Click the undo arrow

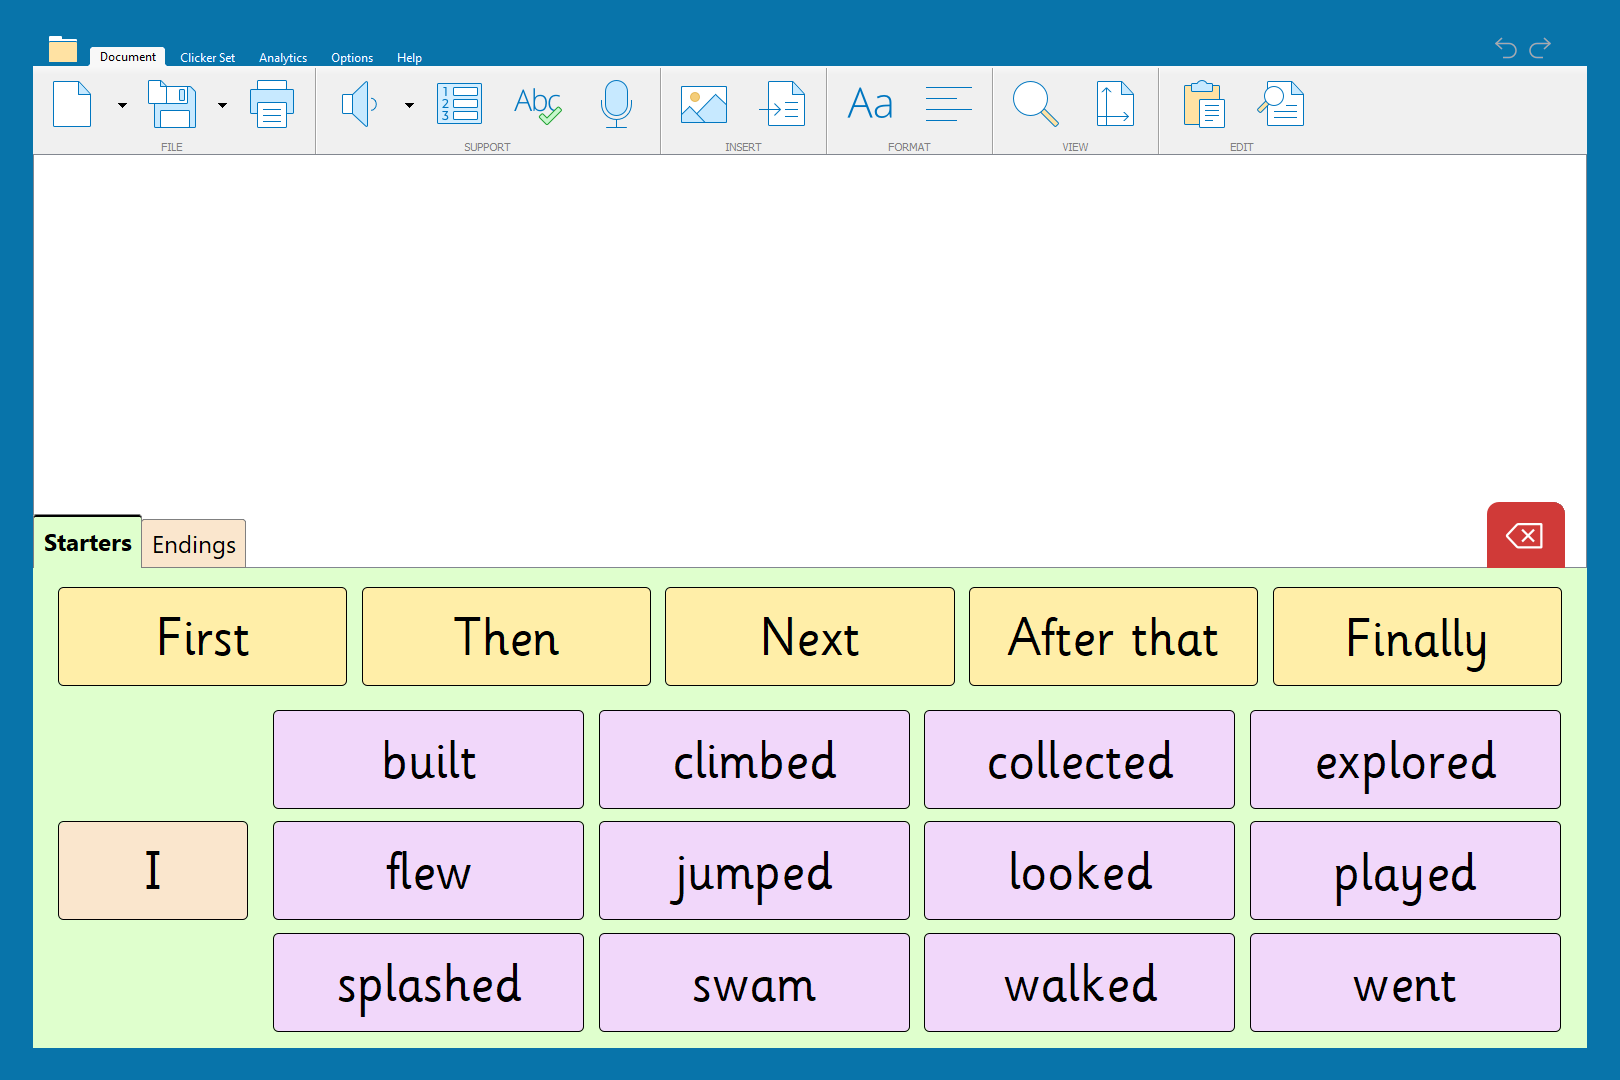1505,47
